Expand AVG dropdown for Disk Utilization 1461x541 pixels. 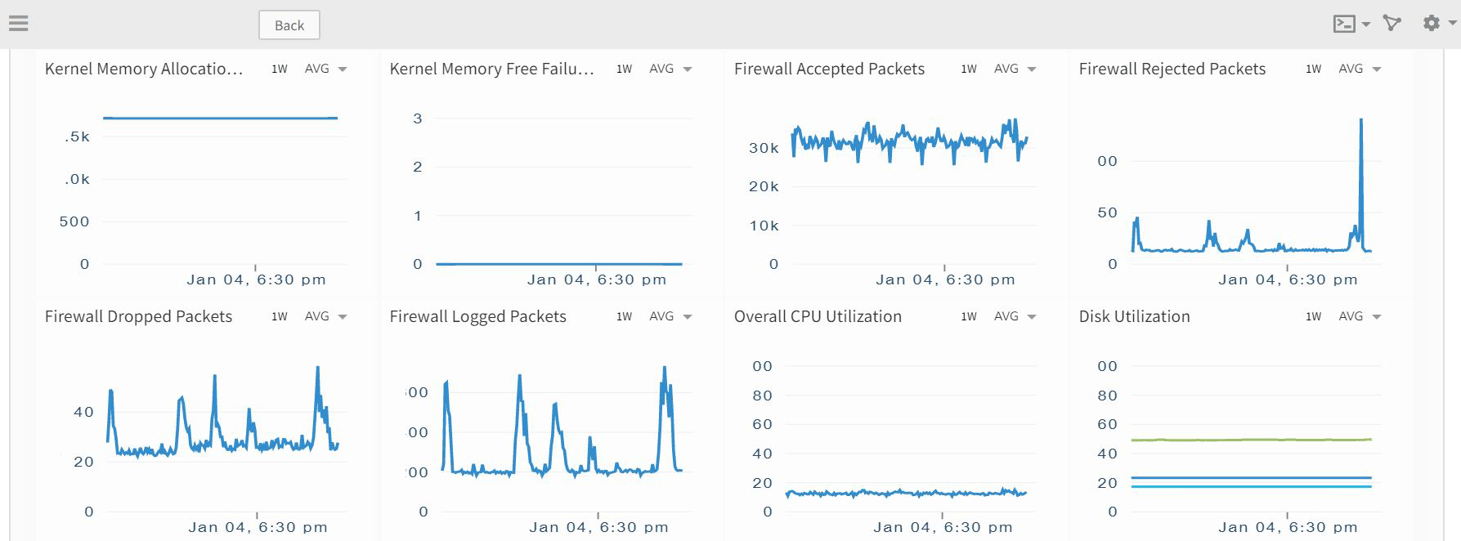click(x=1360, y=317)
